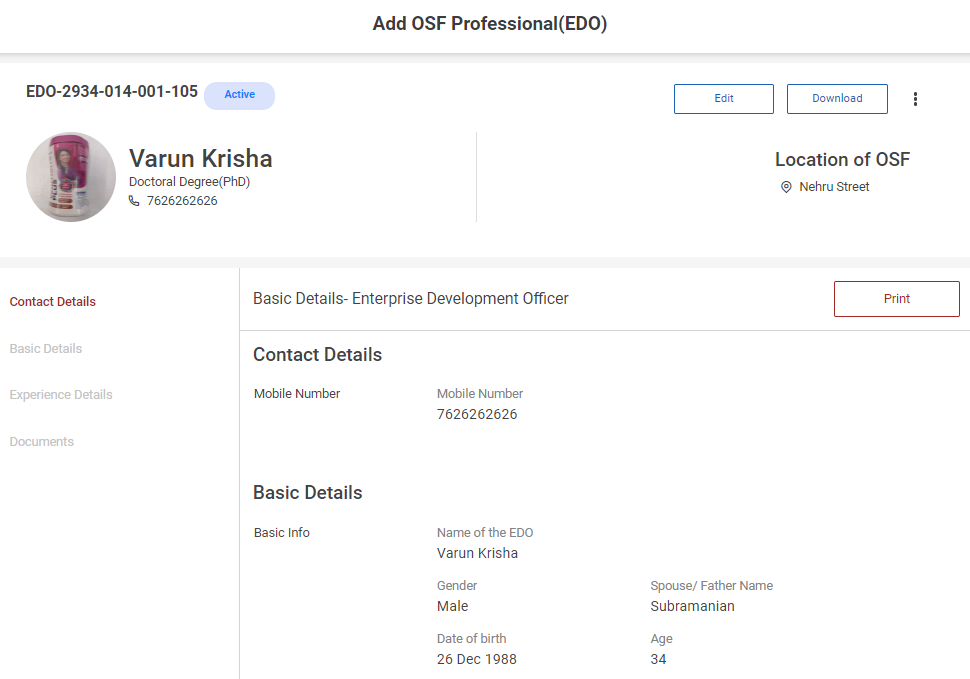Open Experience Details sidebar section

pos(61,395)
